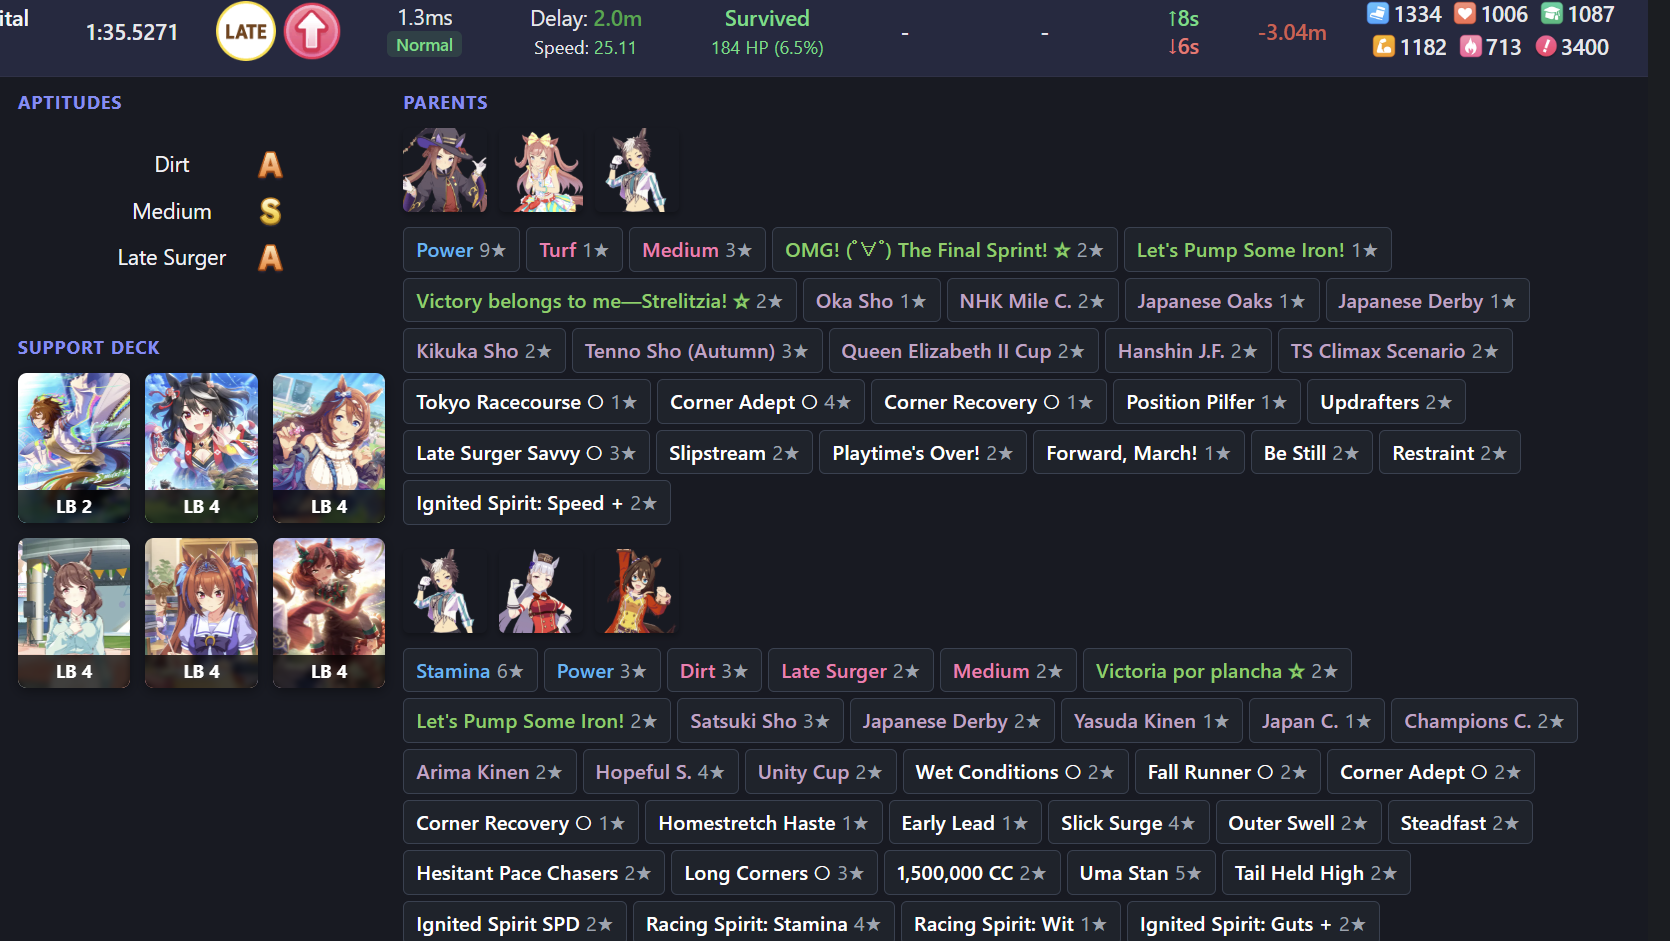Click the Restraint 2★ tag
Screen dimensions: 1670x941
coord(1450,453)
